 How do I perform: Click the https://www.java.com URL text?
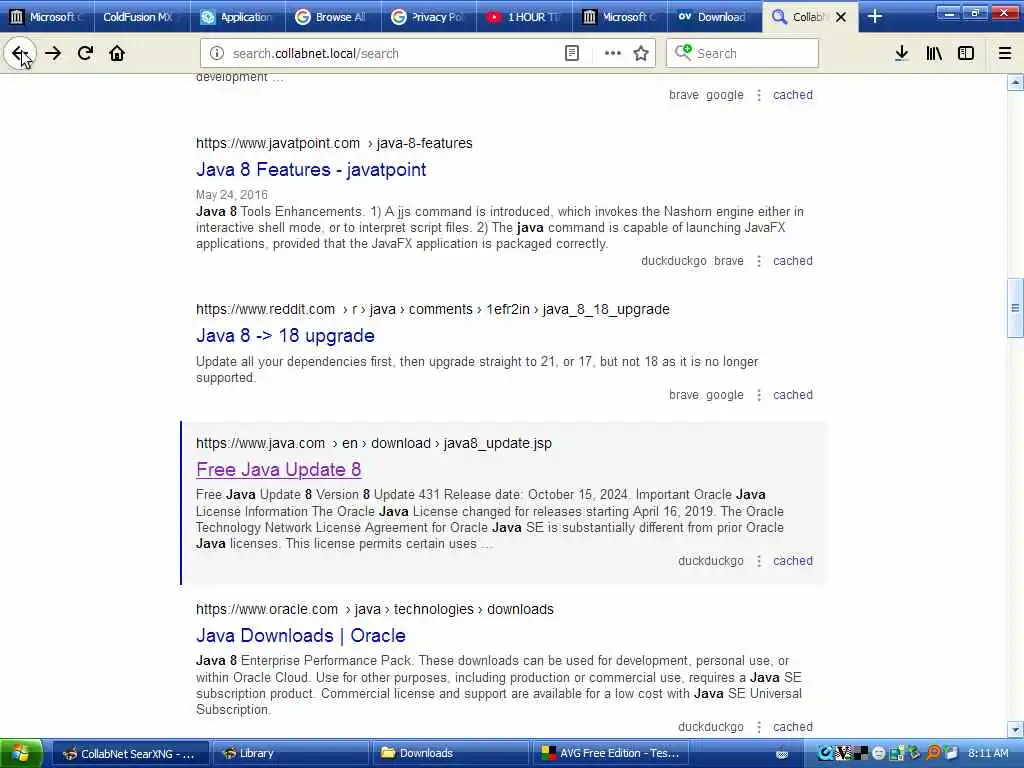(x=260, y=443)
